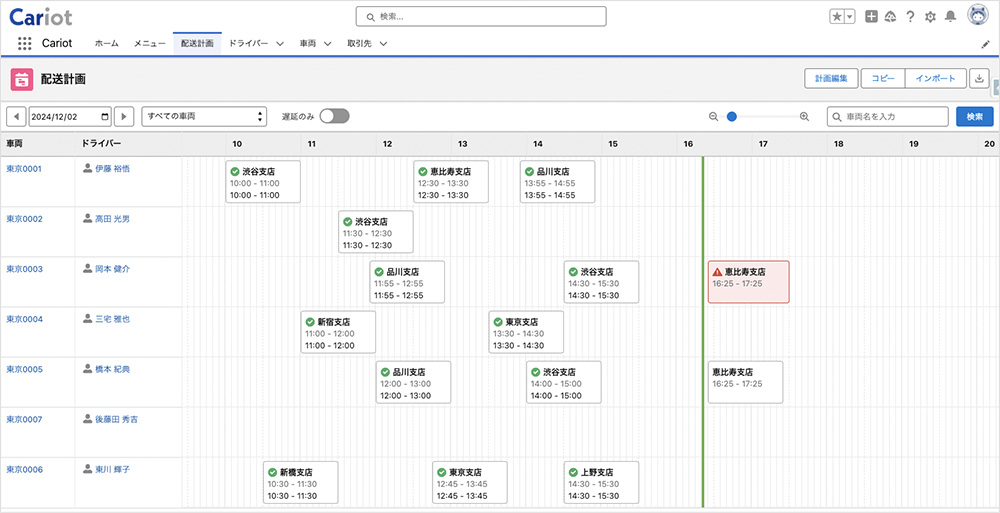1000x513 pixels.
Task: Open the user profile avatar
Action: tap(977, 15)
